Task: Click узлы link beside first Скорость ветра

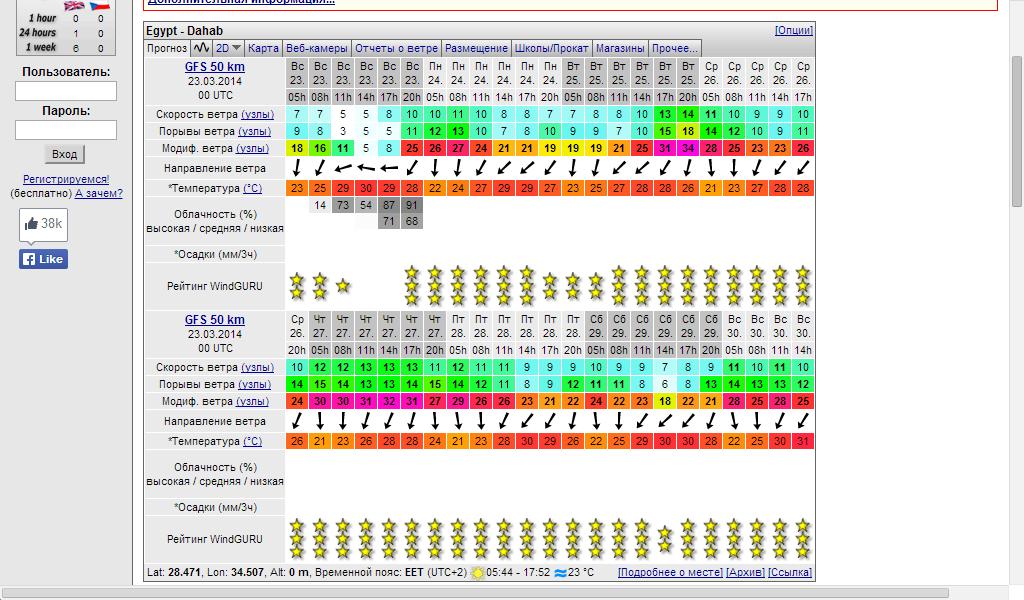Action: [257, 114]
